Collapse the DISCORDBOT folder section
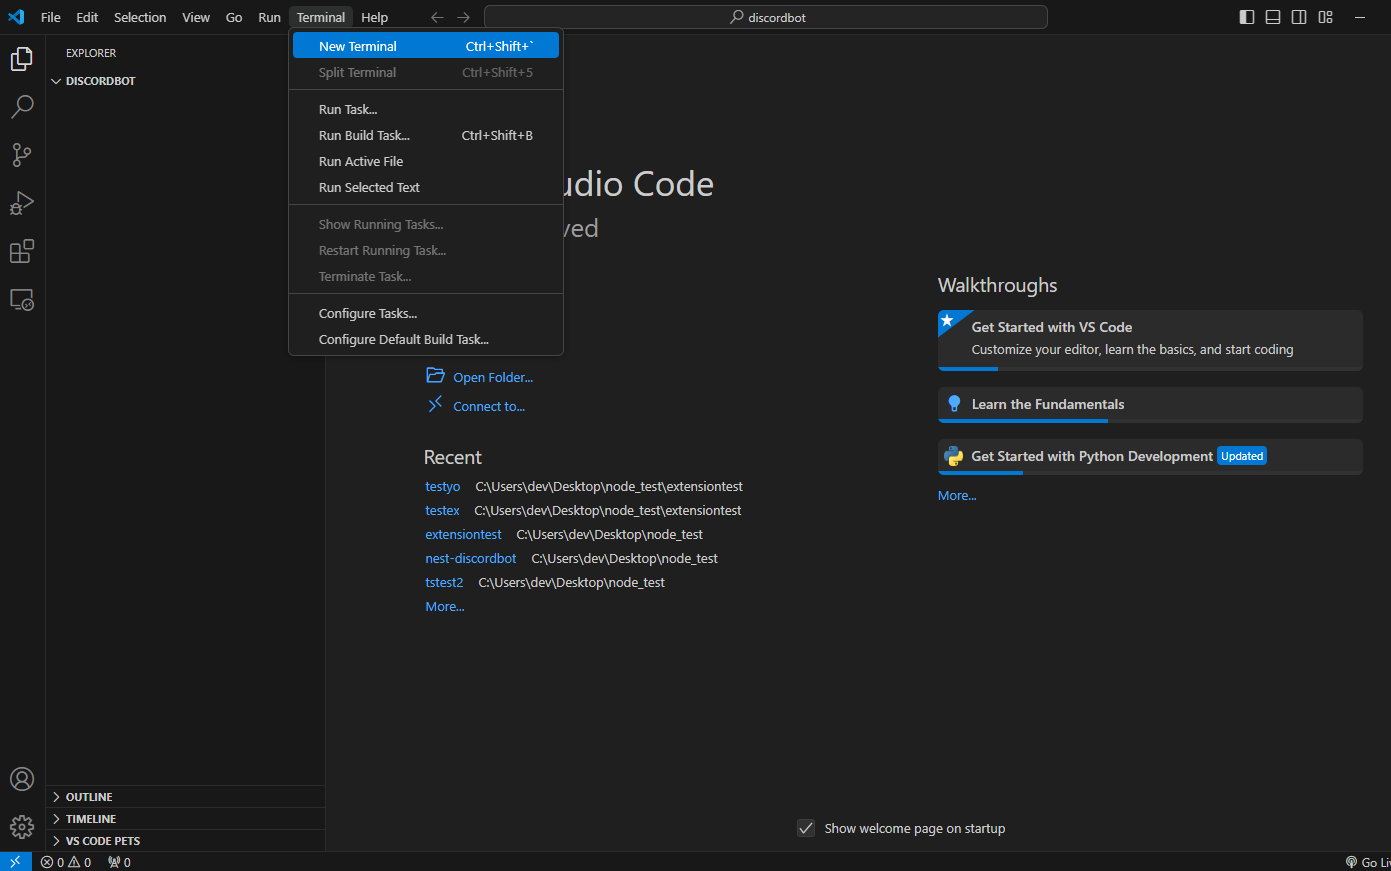Screen dimensions: 1391x871 click(x=185, y=81)
